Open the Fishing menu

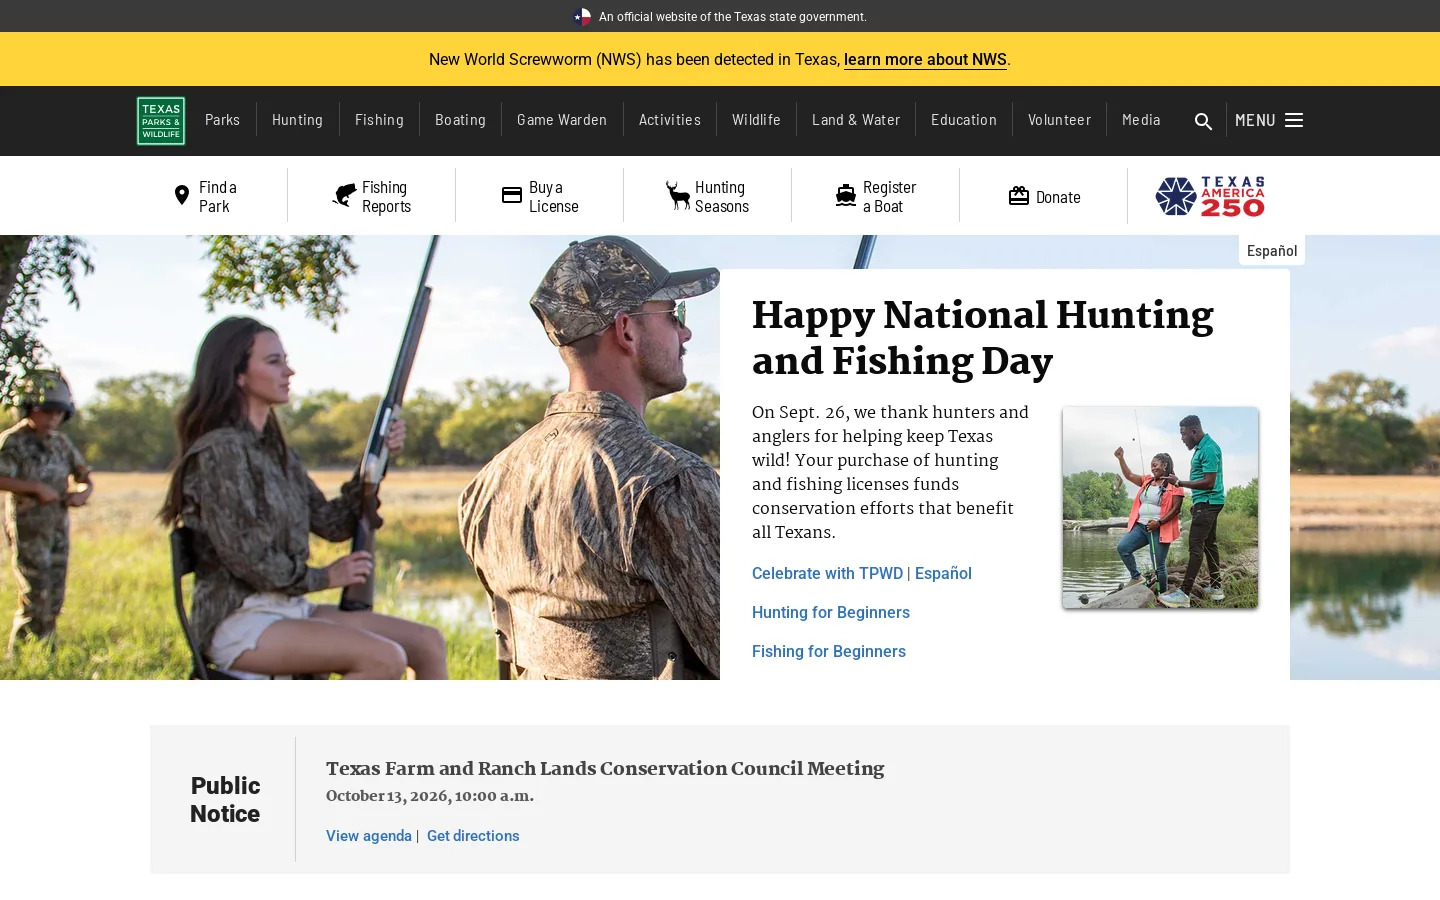[379, 120]
